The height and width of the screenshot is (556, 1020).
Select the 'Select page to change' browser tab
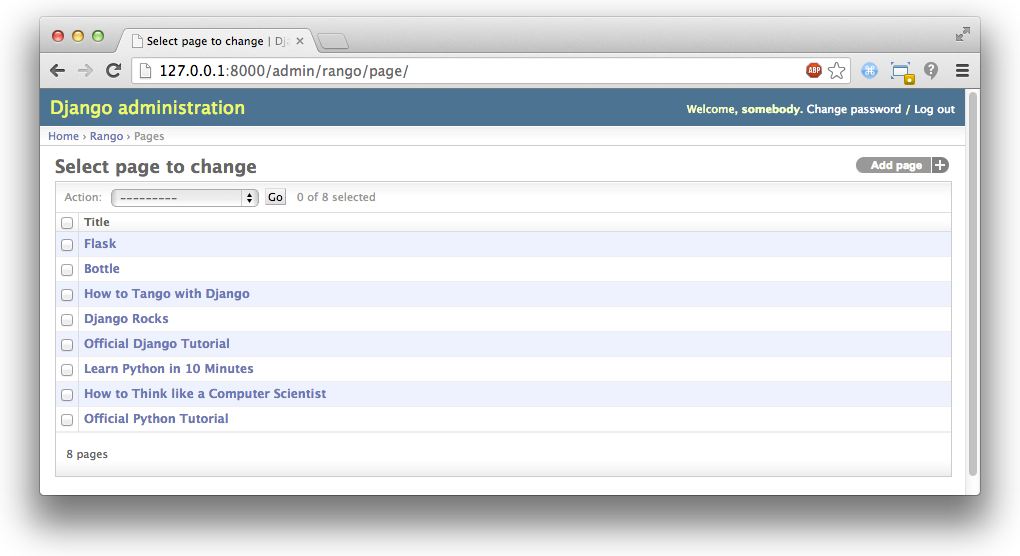[x=215, y=40]
